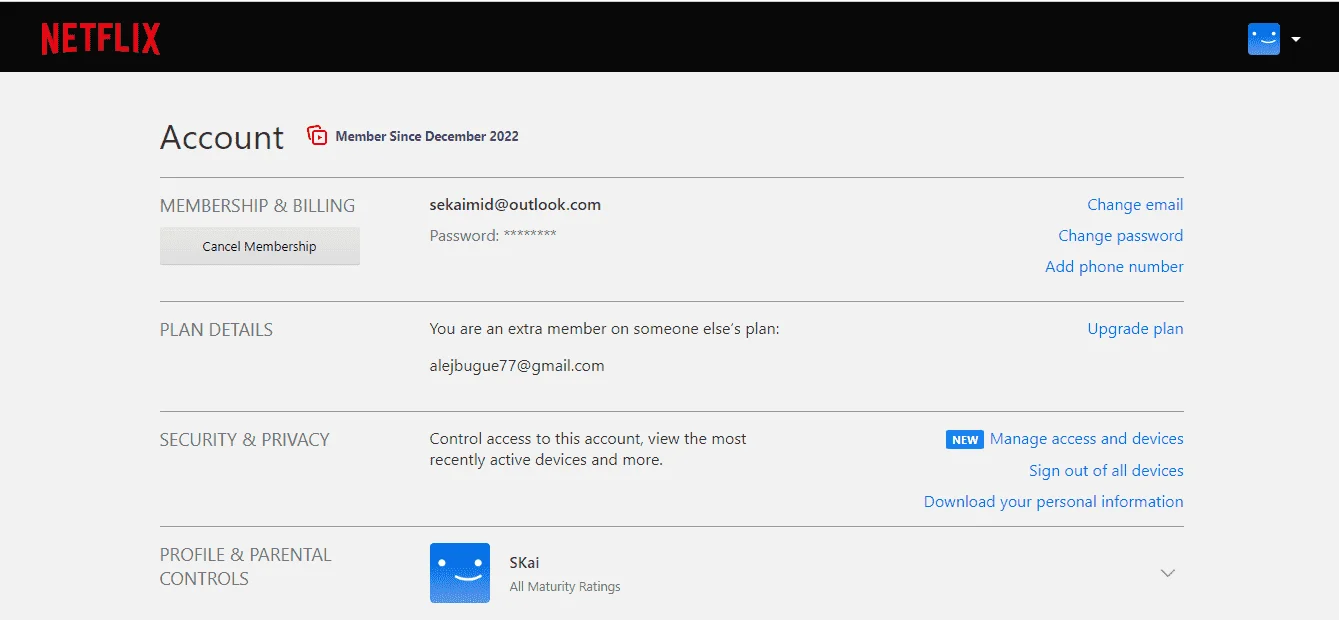Click the Upgrade plan link
The height and width of the screenshot is (620, 1339).
tap(1135, 328)
